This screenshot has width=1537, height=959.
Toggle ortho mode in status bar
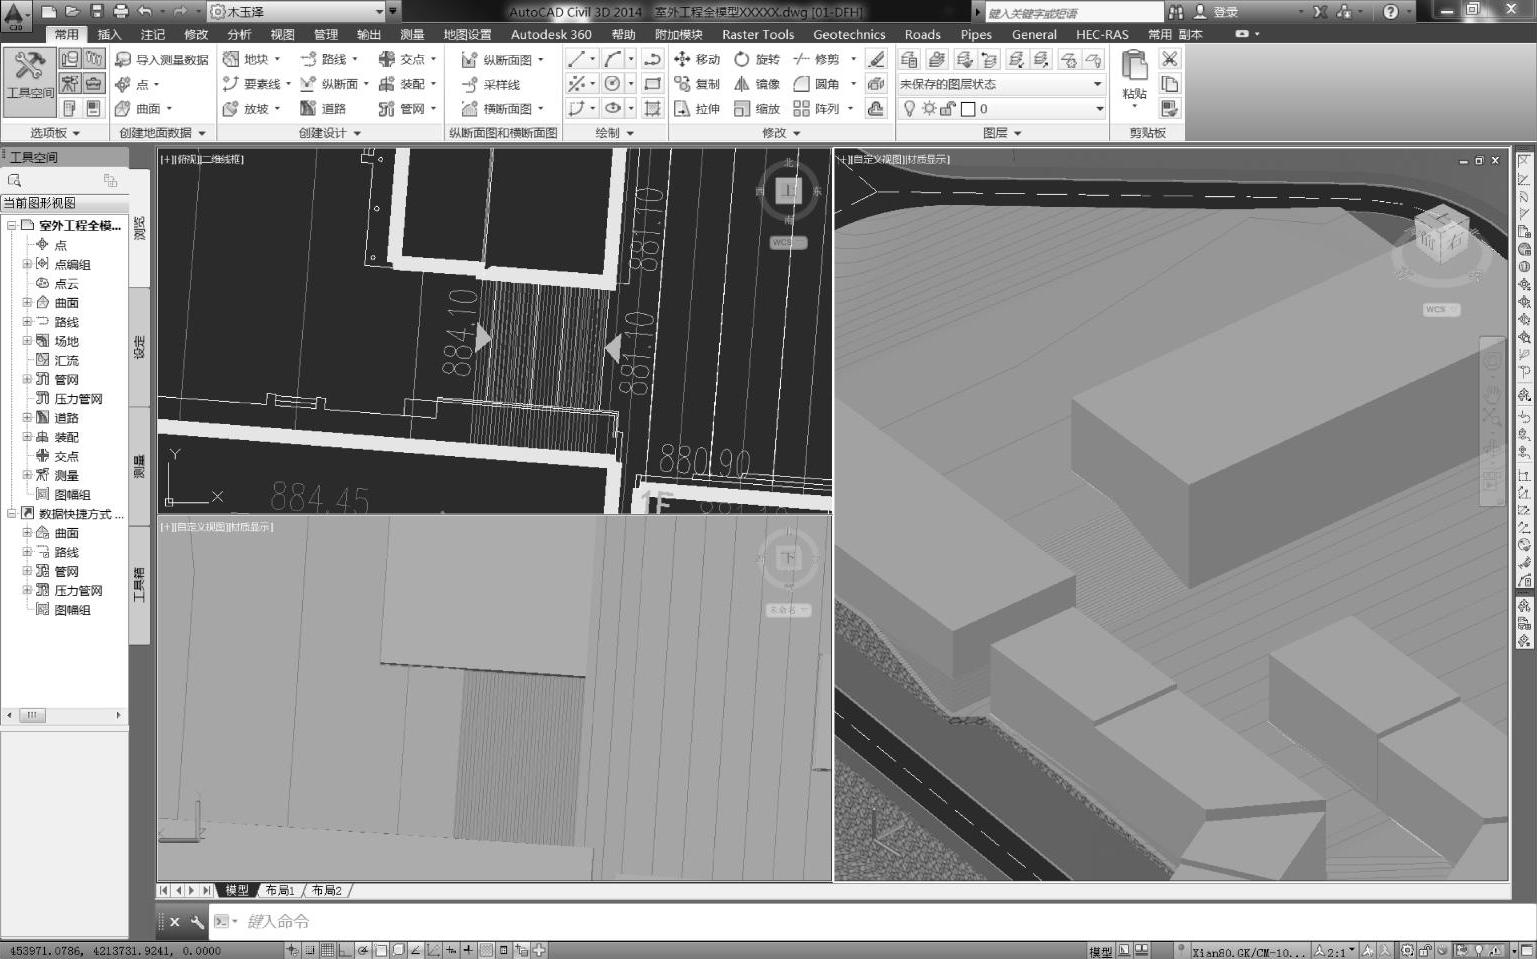click(x=344, y=950)
